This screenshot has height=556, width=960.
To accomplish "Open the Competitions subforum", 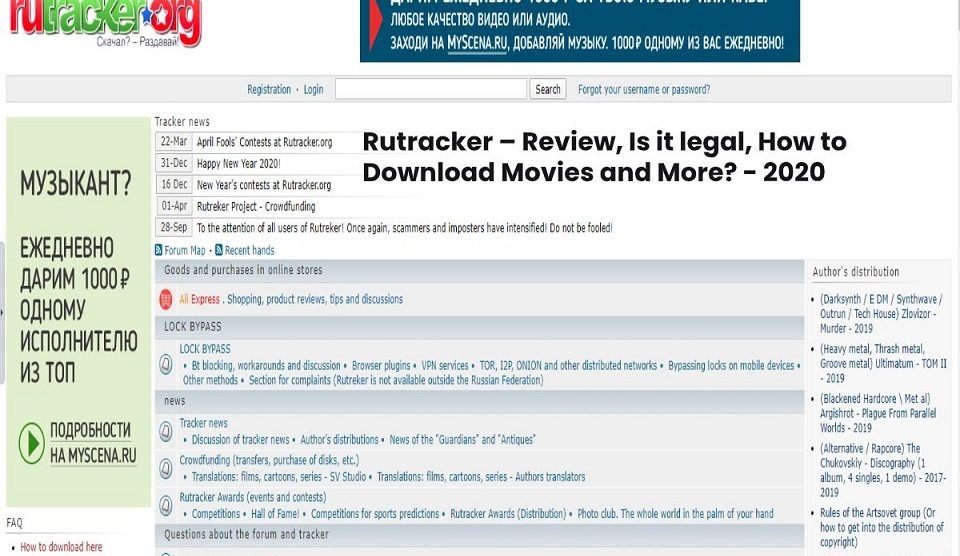I will coord(216,514).
